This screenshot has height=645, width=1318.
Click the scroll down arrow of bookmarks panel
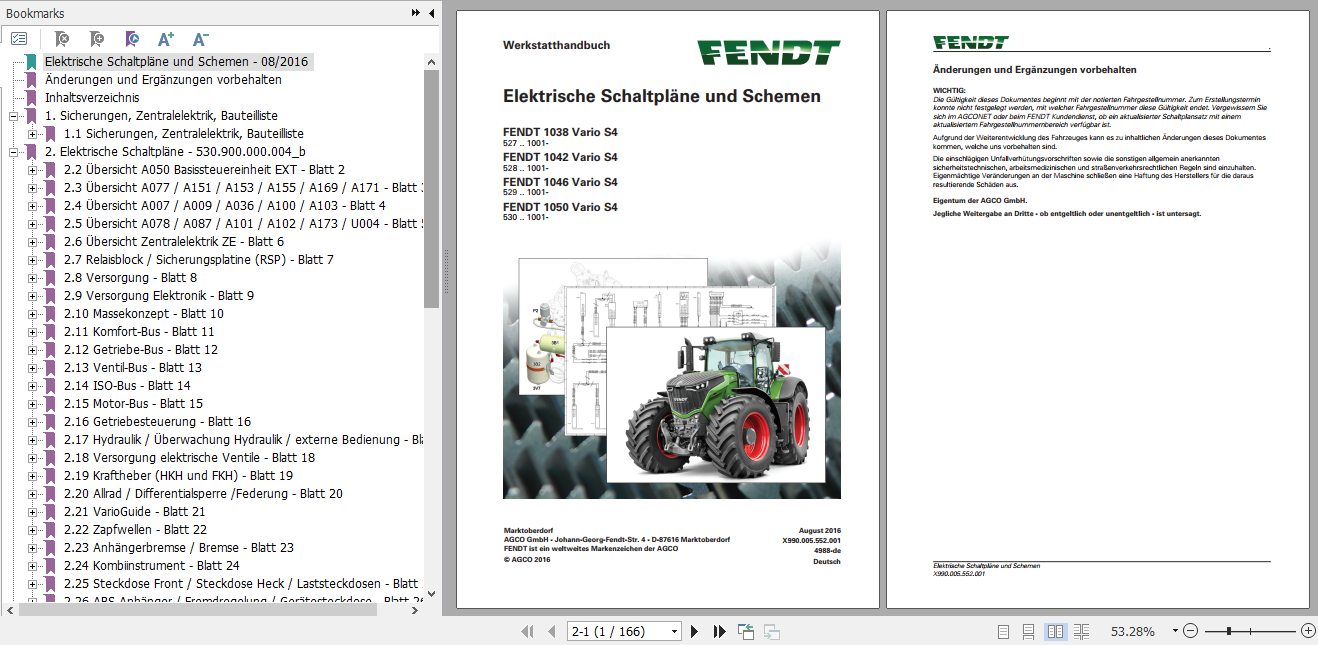[x=432, y=593]
